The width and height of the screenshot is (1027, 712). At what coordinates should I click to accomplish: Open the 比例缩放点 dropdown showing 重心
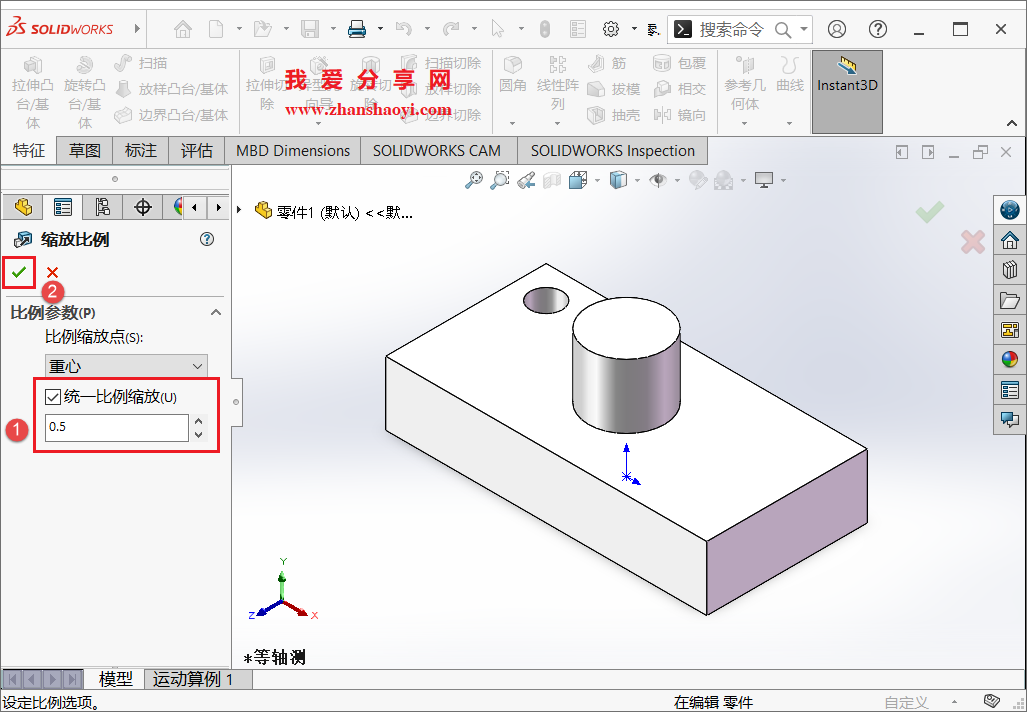pos(126,366)
